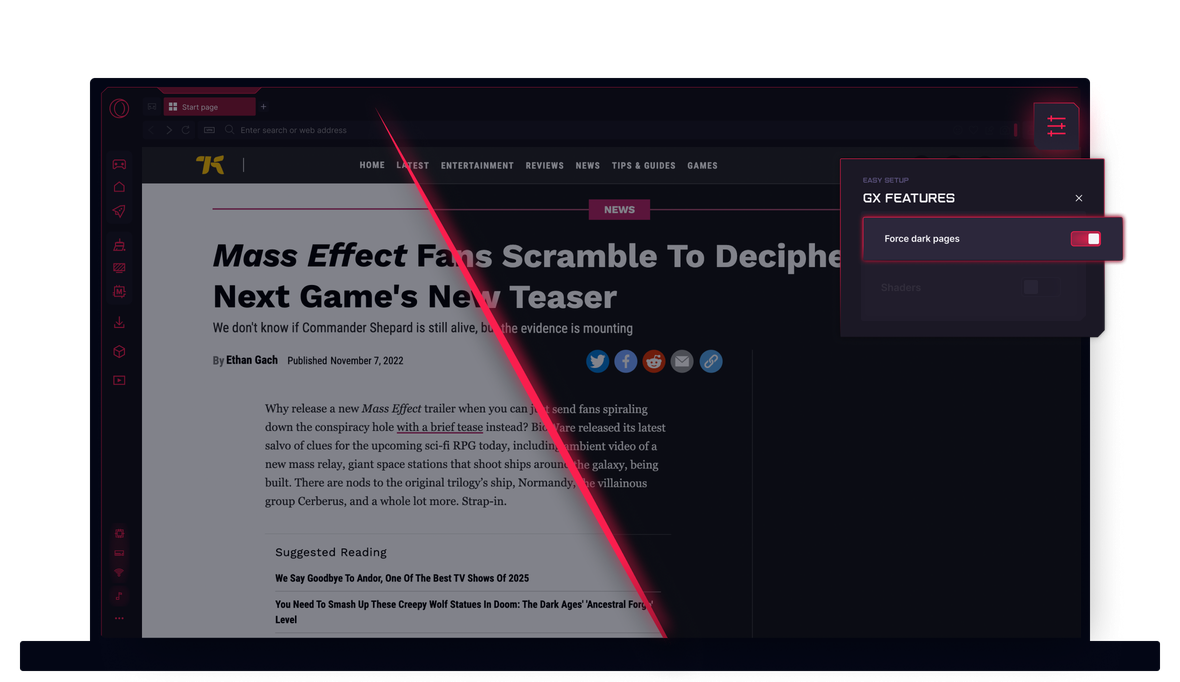This screenshot has width=1180, height=682.
Task: Open REVIEWS in Kotaku navigation
Action: pos(545,166)
